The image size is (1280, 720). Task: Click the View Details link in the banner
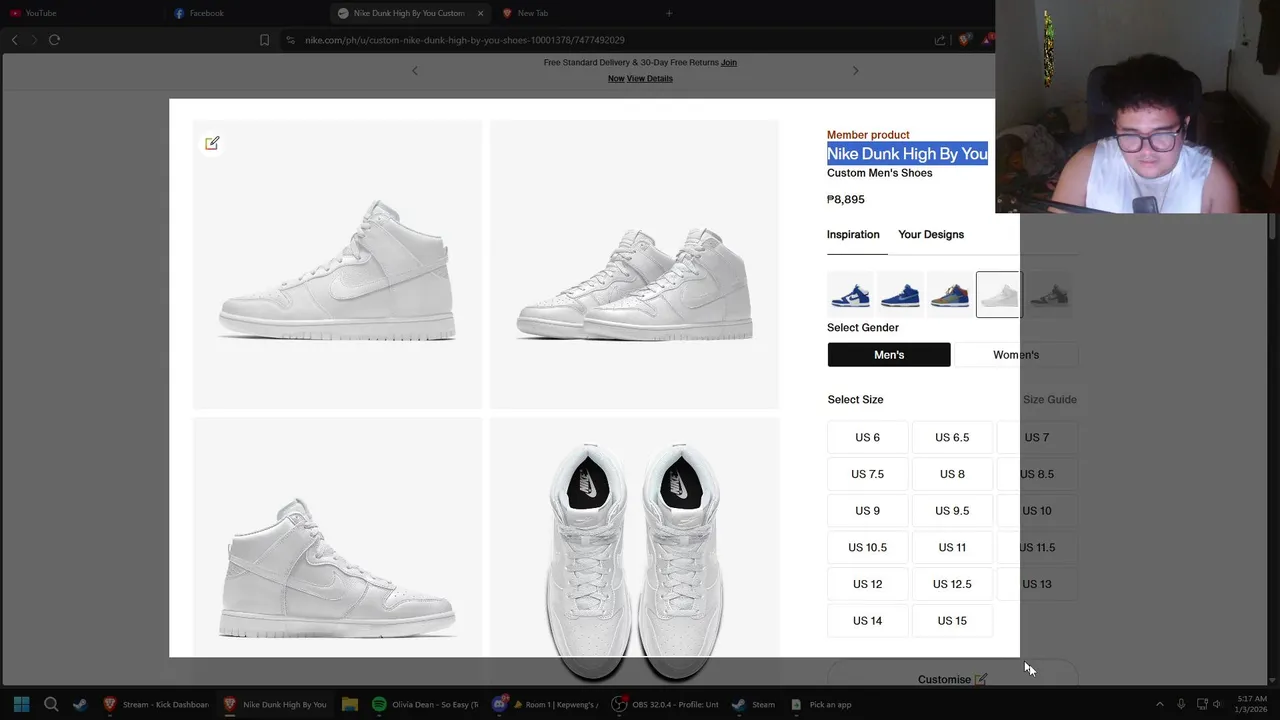click(650, 78)
